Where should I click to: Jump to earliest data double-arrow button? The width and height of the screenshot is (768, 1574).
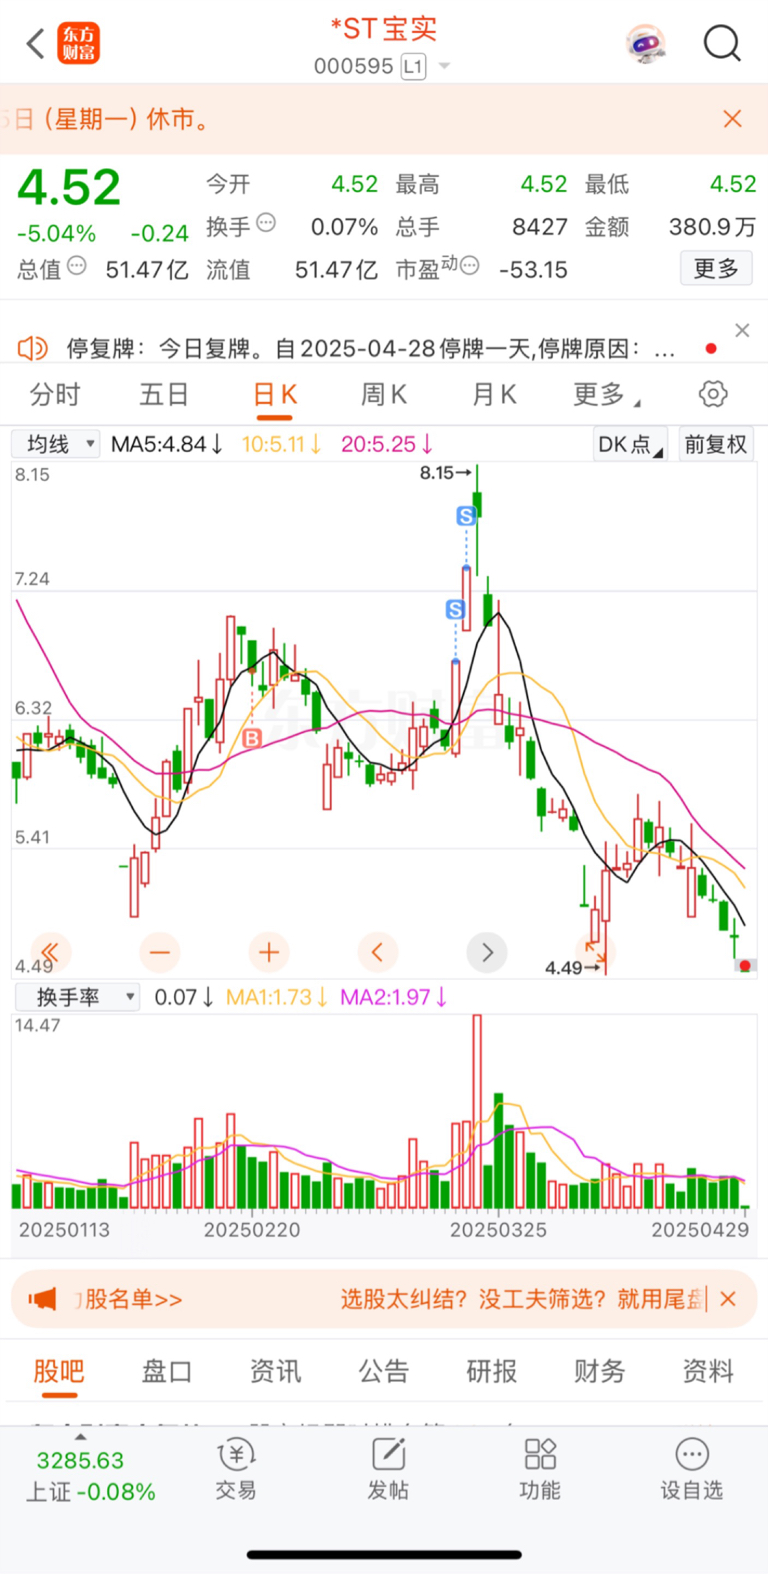(x=49, y=952)
